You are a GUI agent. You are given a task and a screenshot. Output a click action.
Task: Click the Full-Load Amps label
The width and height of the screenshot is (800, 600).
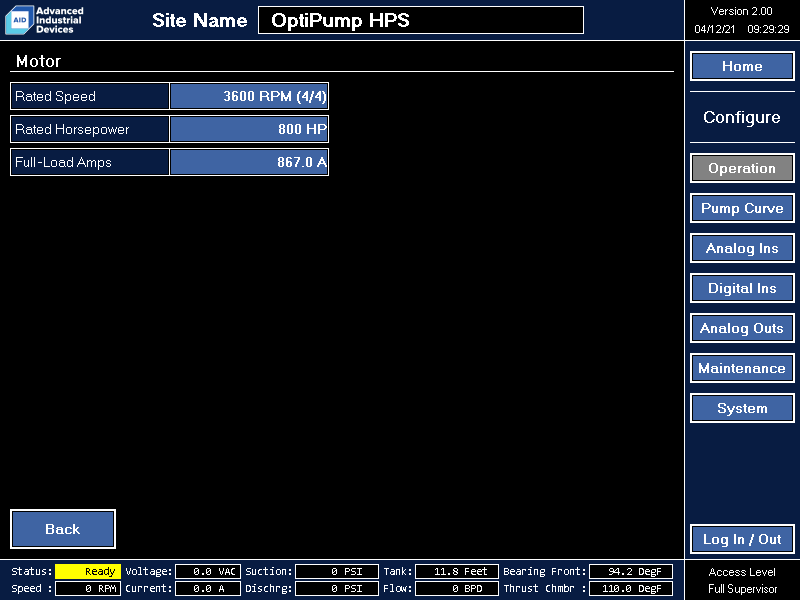tap(63, 162)
